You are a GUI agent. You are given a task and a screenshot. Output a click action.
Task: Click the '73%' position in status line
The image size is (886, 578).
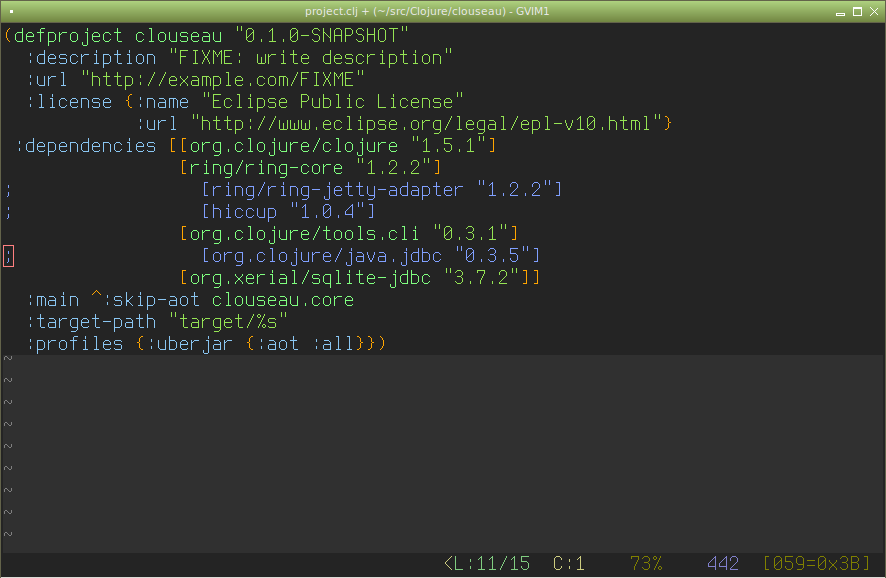click(645, 564)
